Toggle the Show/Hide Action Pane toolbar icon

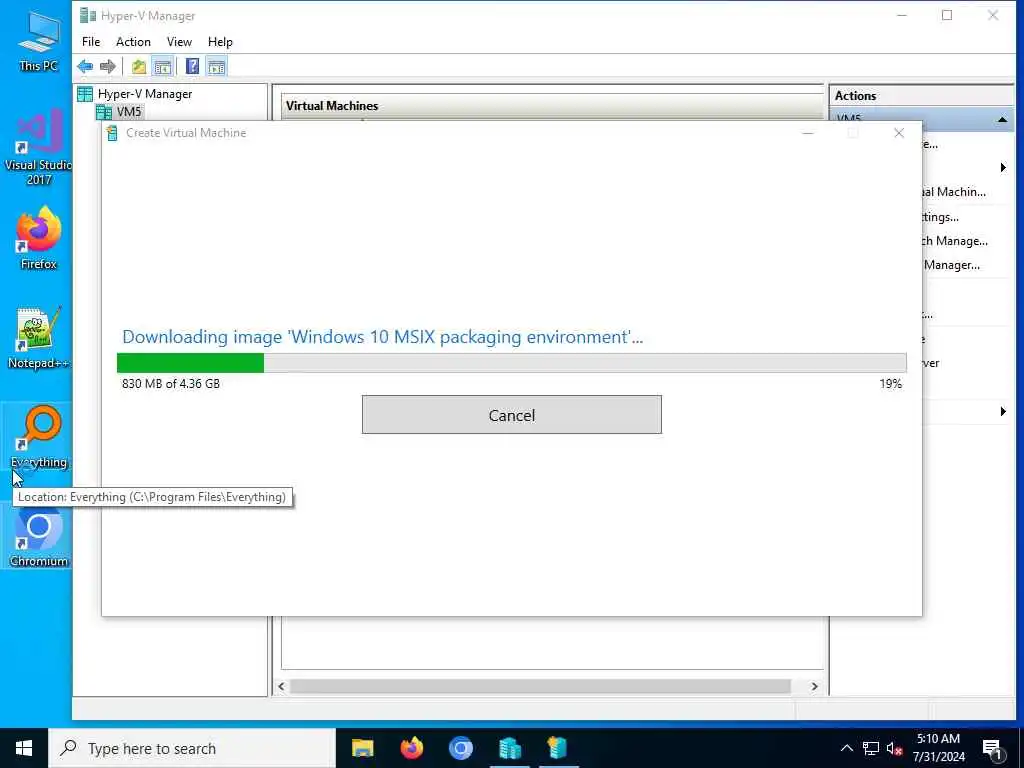(x=216, y=66)
